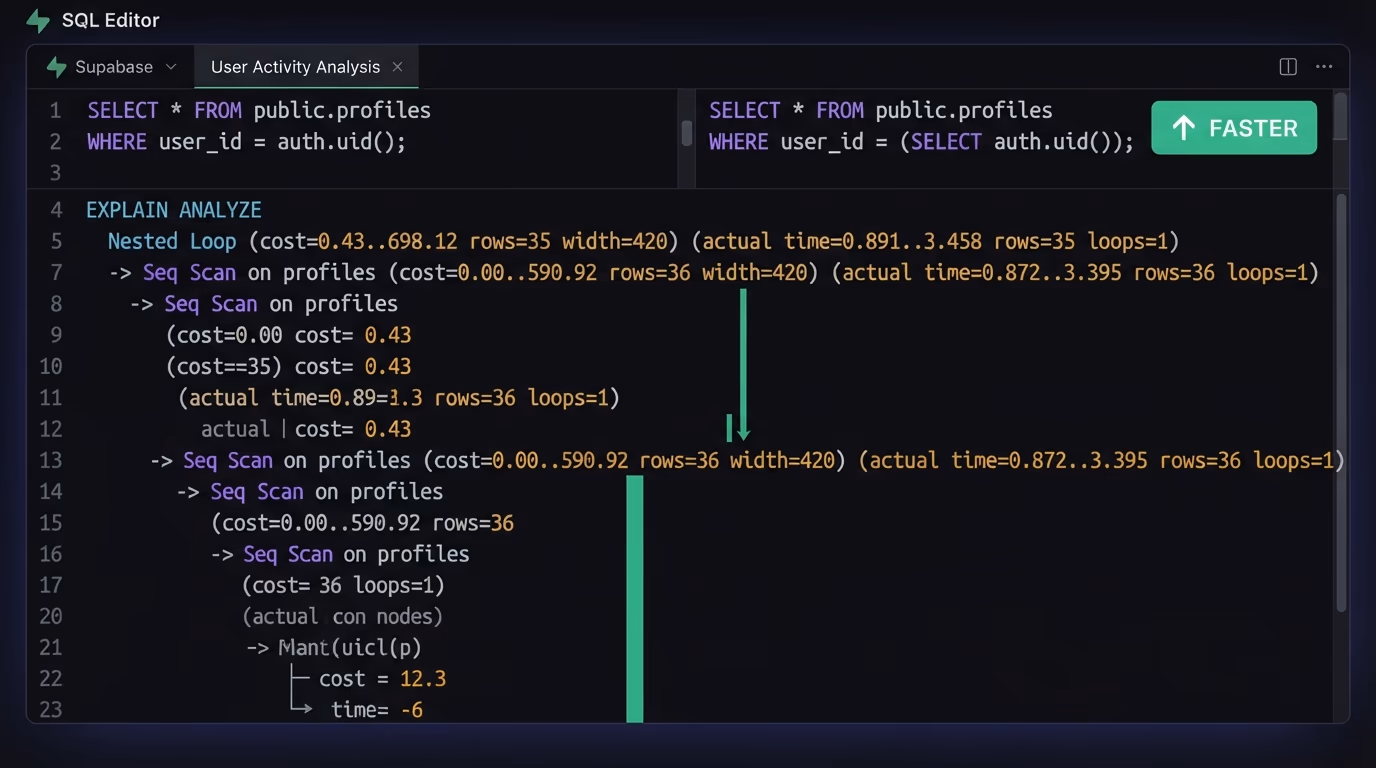Toggle the split editor layout icon
This screenshot has width=1376, height=768.
pos(1288,67)
